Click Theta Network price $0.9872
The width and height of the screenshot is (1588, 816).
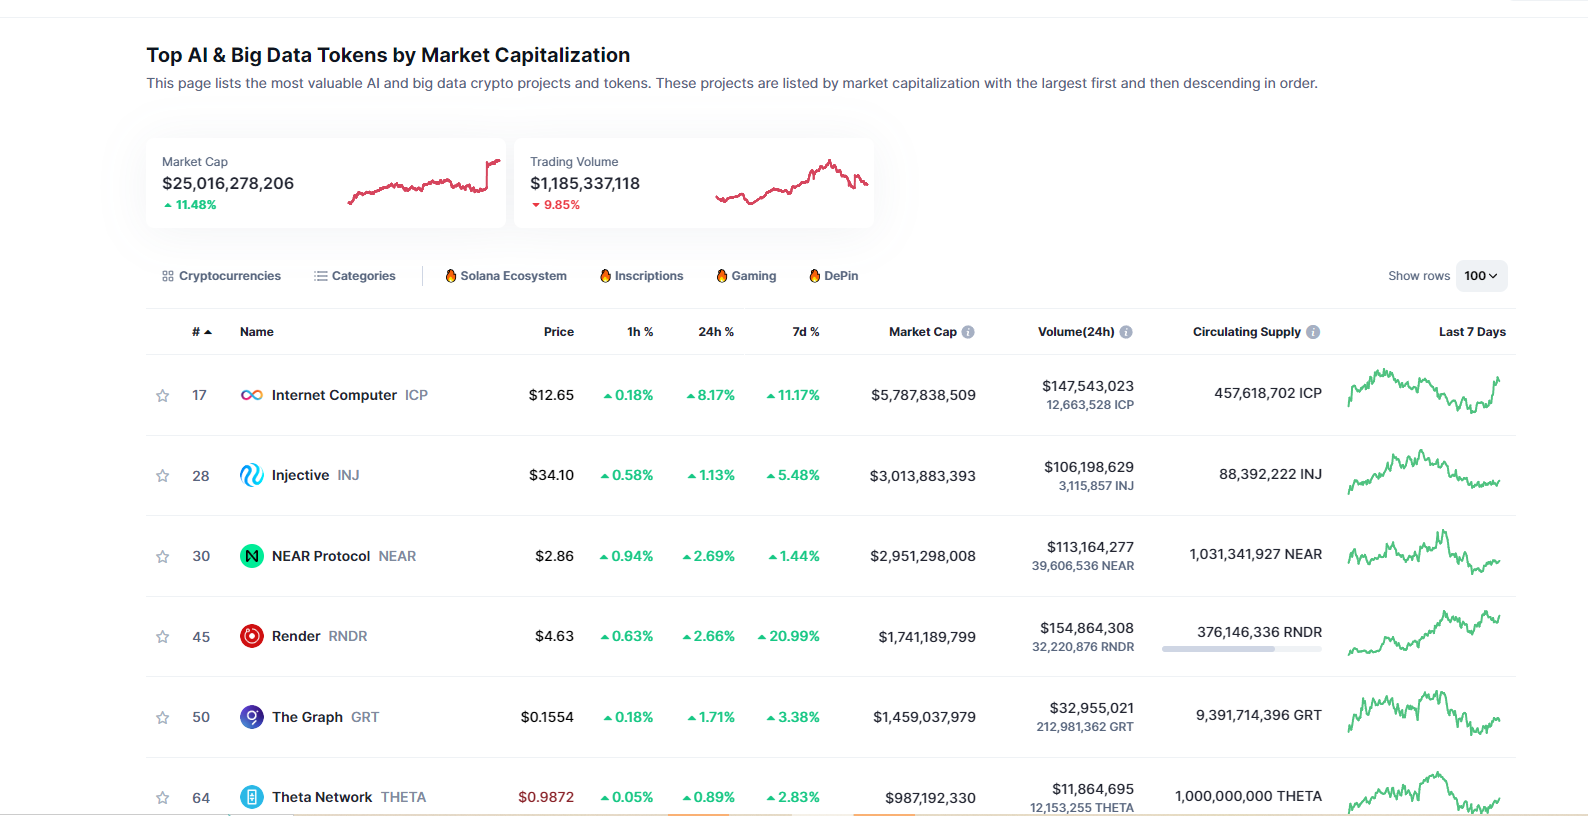click(546, 797)
